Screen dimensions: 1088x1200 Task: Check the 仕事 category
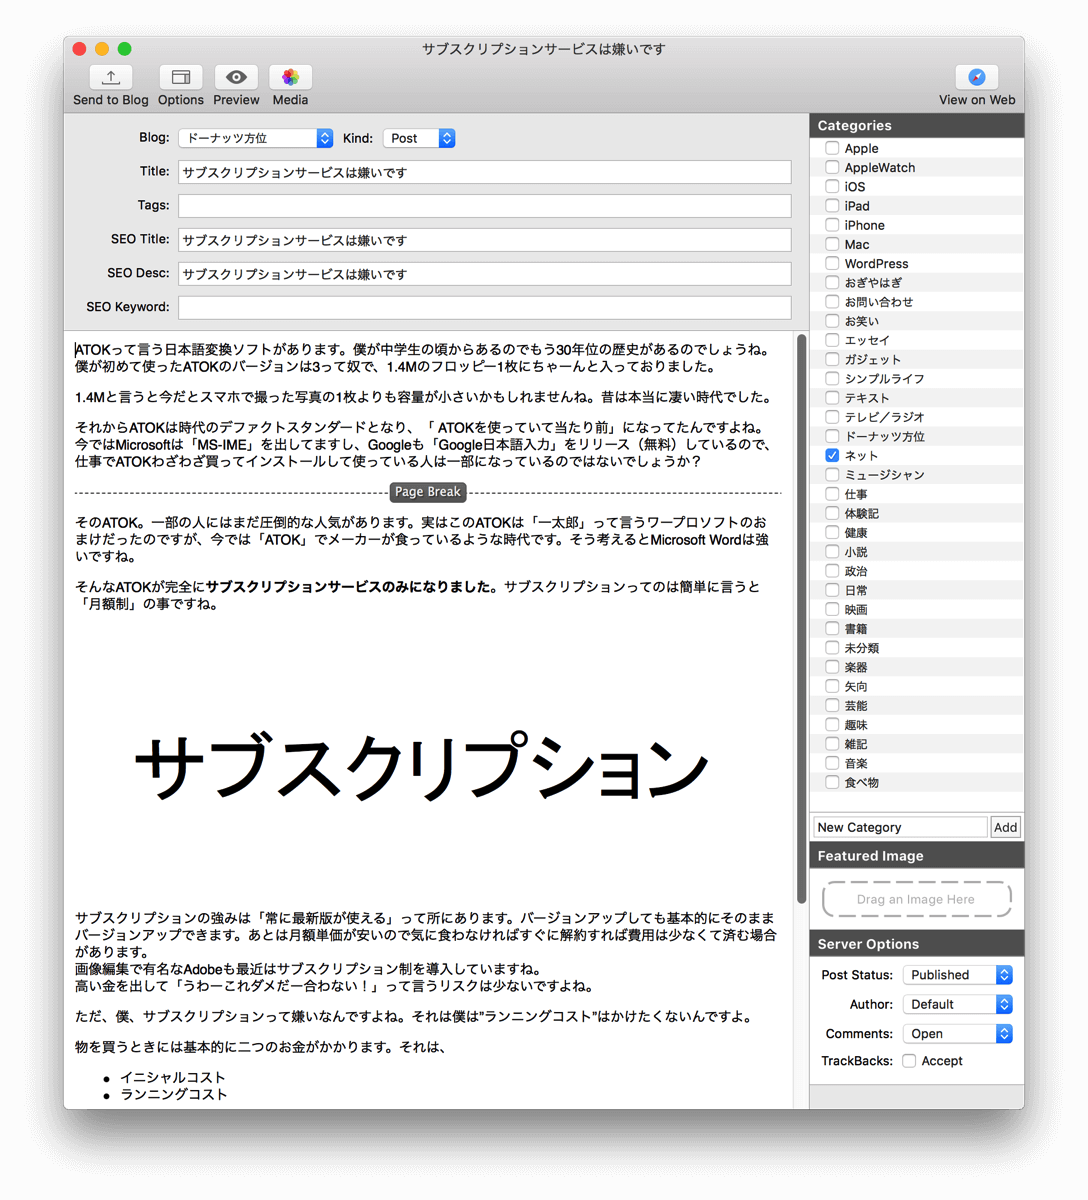(x=832, y=494)
